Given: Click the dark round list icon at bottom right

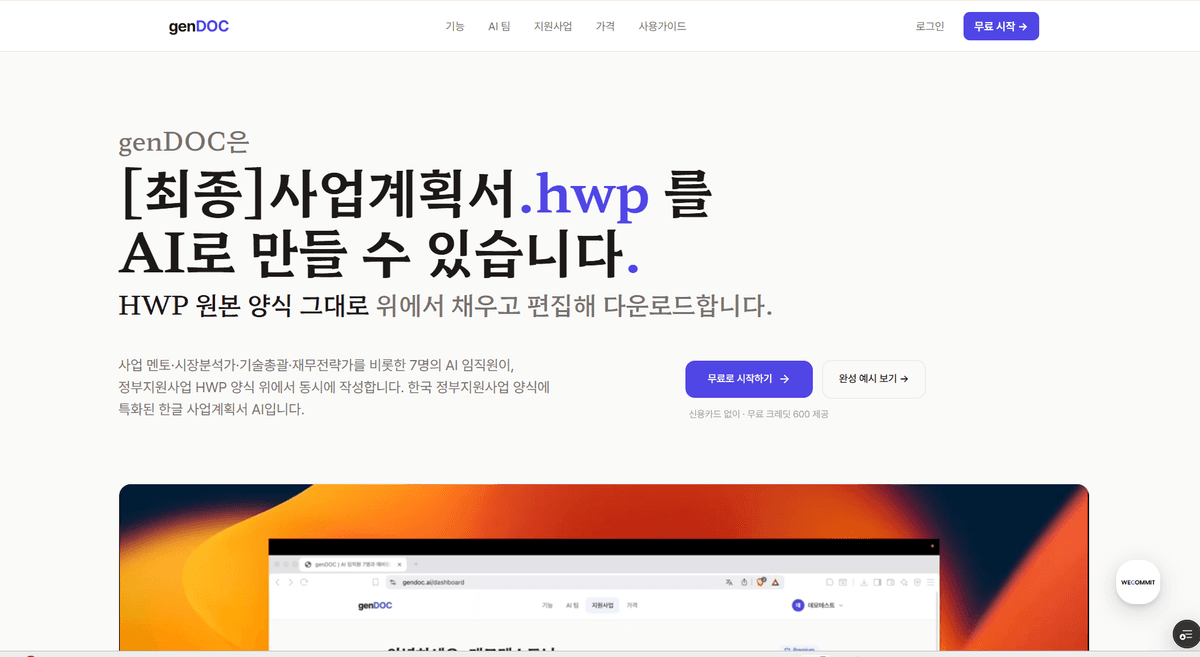Looking at the screenshot, I should [x=1186, y=634].
